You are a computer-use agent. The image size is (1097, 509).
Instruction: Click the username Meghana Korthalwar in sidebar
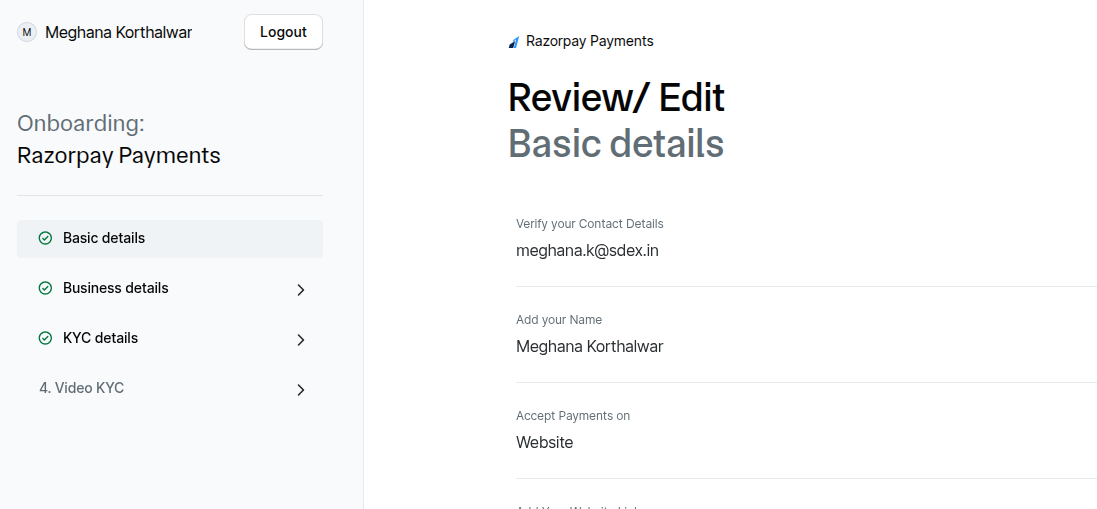[x=118, y=32]
